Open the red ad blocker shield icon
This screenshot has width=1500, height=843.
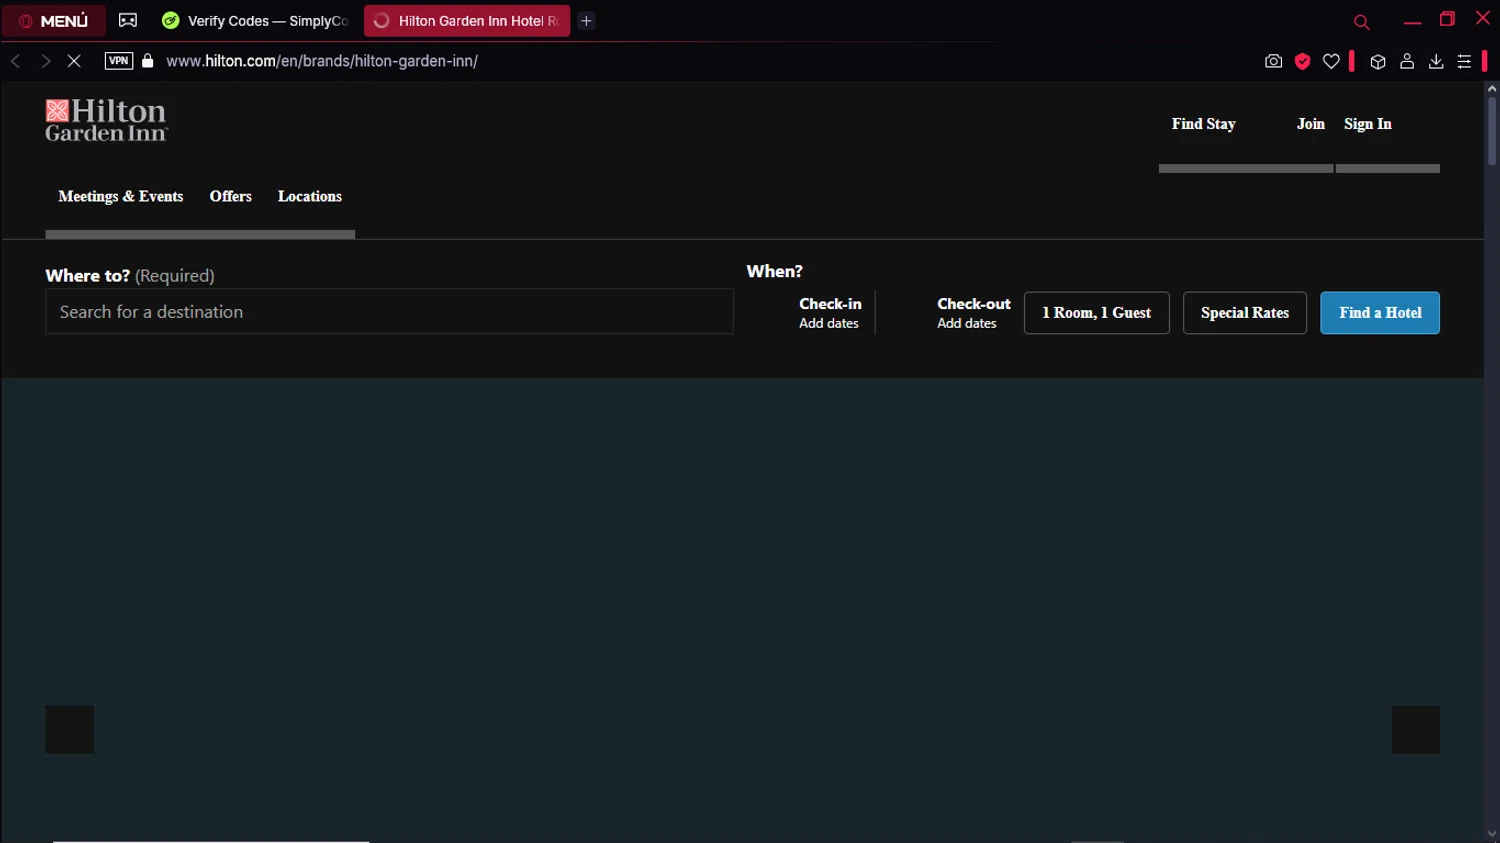click(1302, 62)
